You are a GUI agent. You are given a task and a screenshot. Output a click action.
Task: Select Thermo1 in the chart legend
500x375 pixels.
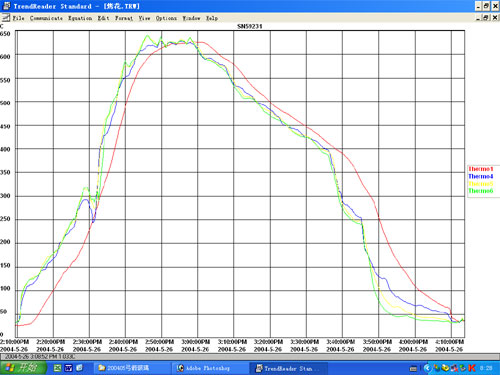click(x=480, y=169)
